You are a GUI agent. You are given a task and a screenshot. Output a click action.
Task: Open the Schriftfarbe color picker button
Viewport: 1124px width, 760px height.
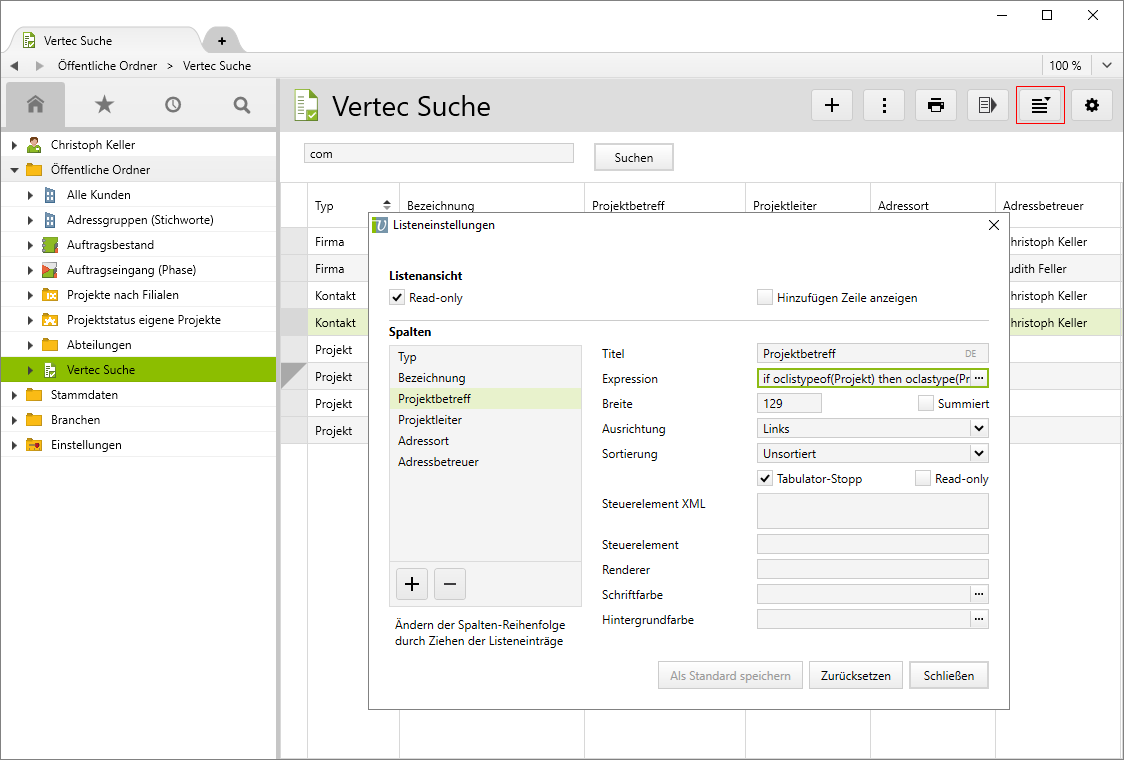[979, 594]
